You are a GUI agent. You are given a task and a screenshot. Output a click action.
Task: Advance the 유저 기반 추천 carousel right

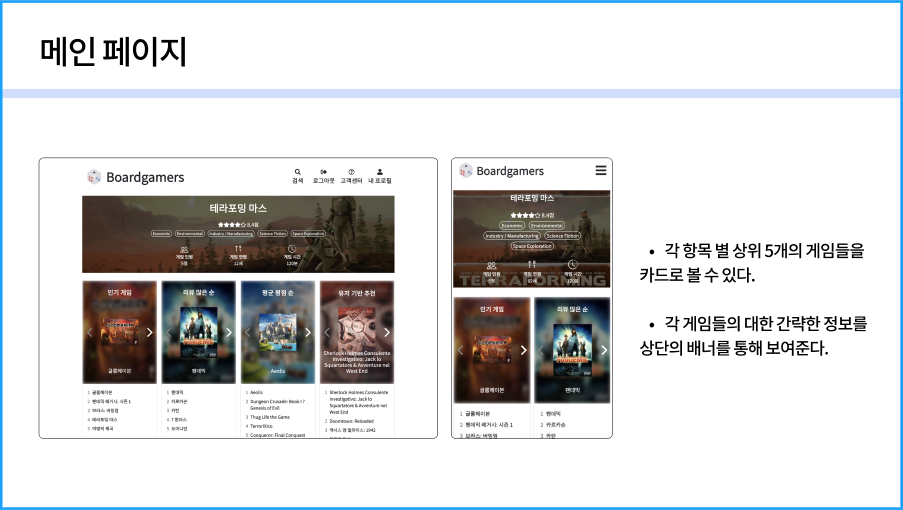click(x=387, y=332)
